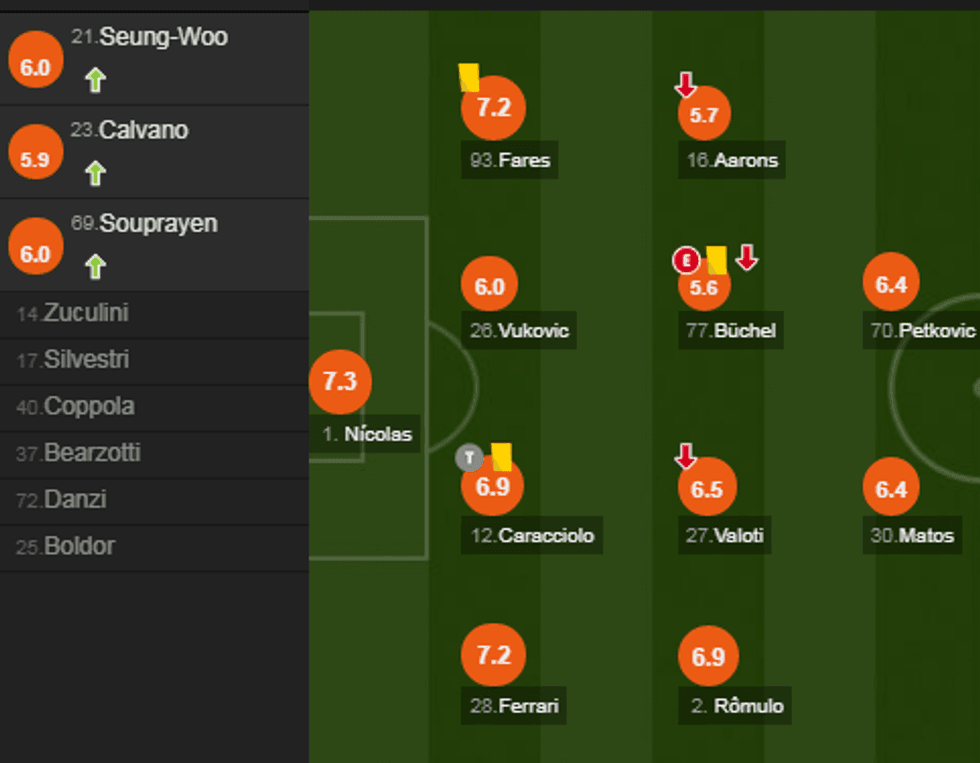
Task: Click green sub-in arrow under Seung-Woo
Action: pyautogui.click(x=95, y=80)
